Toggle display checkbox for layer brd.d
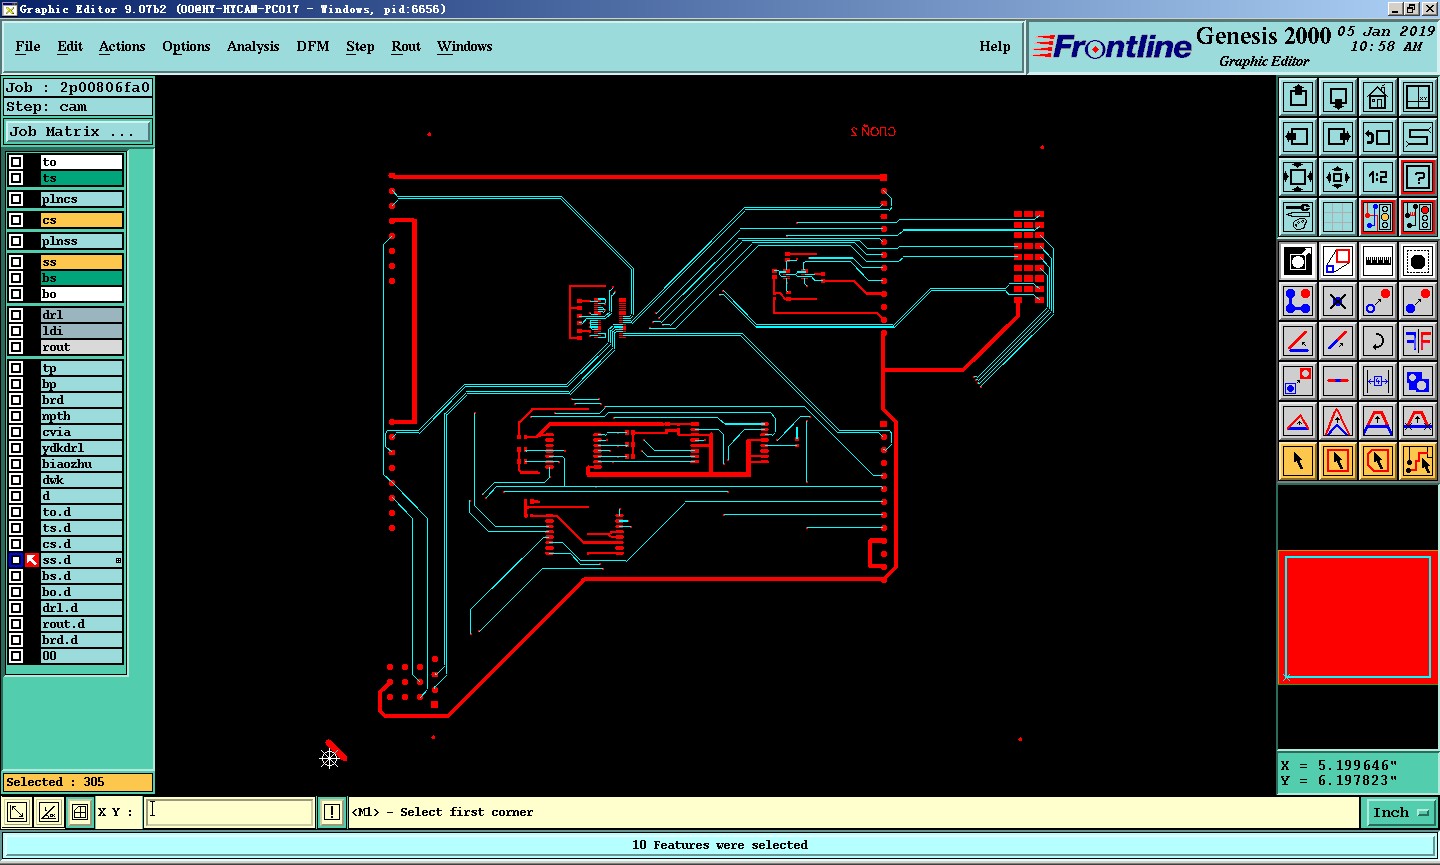1440x865 pixels. tap(16, 640)
